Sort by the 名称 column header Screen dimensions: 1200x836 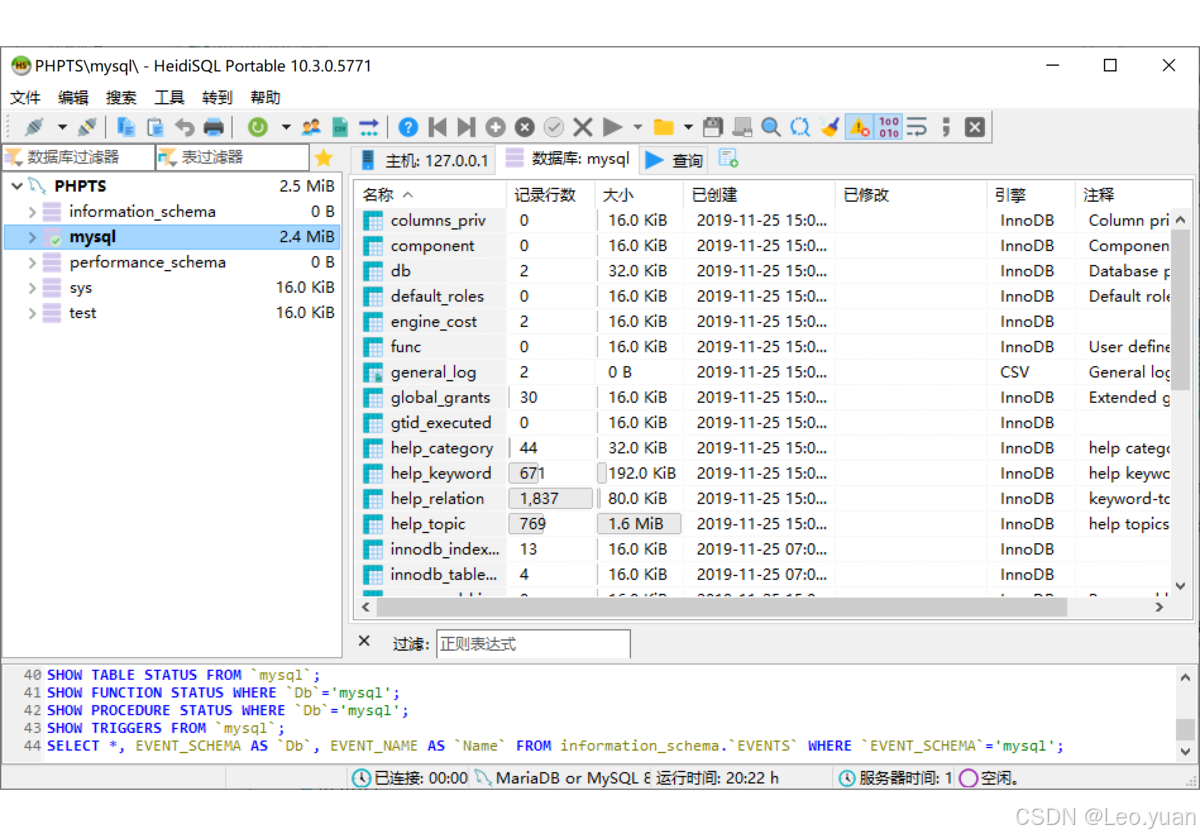(x=431, y=195)
